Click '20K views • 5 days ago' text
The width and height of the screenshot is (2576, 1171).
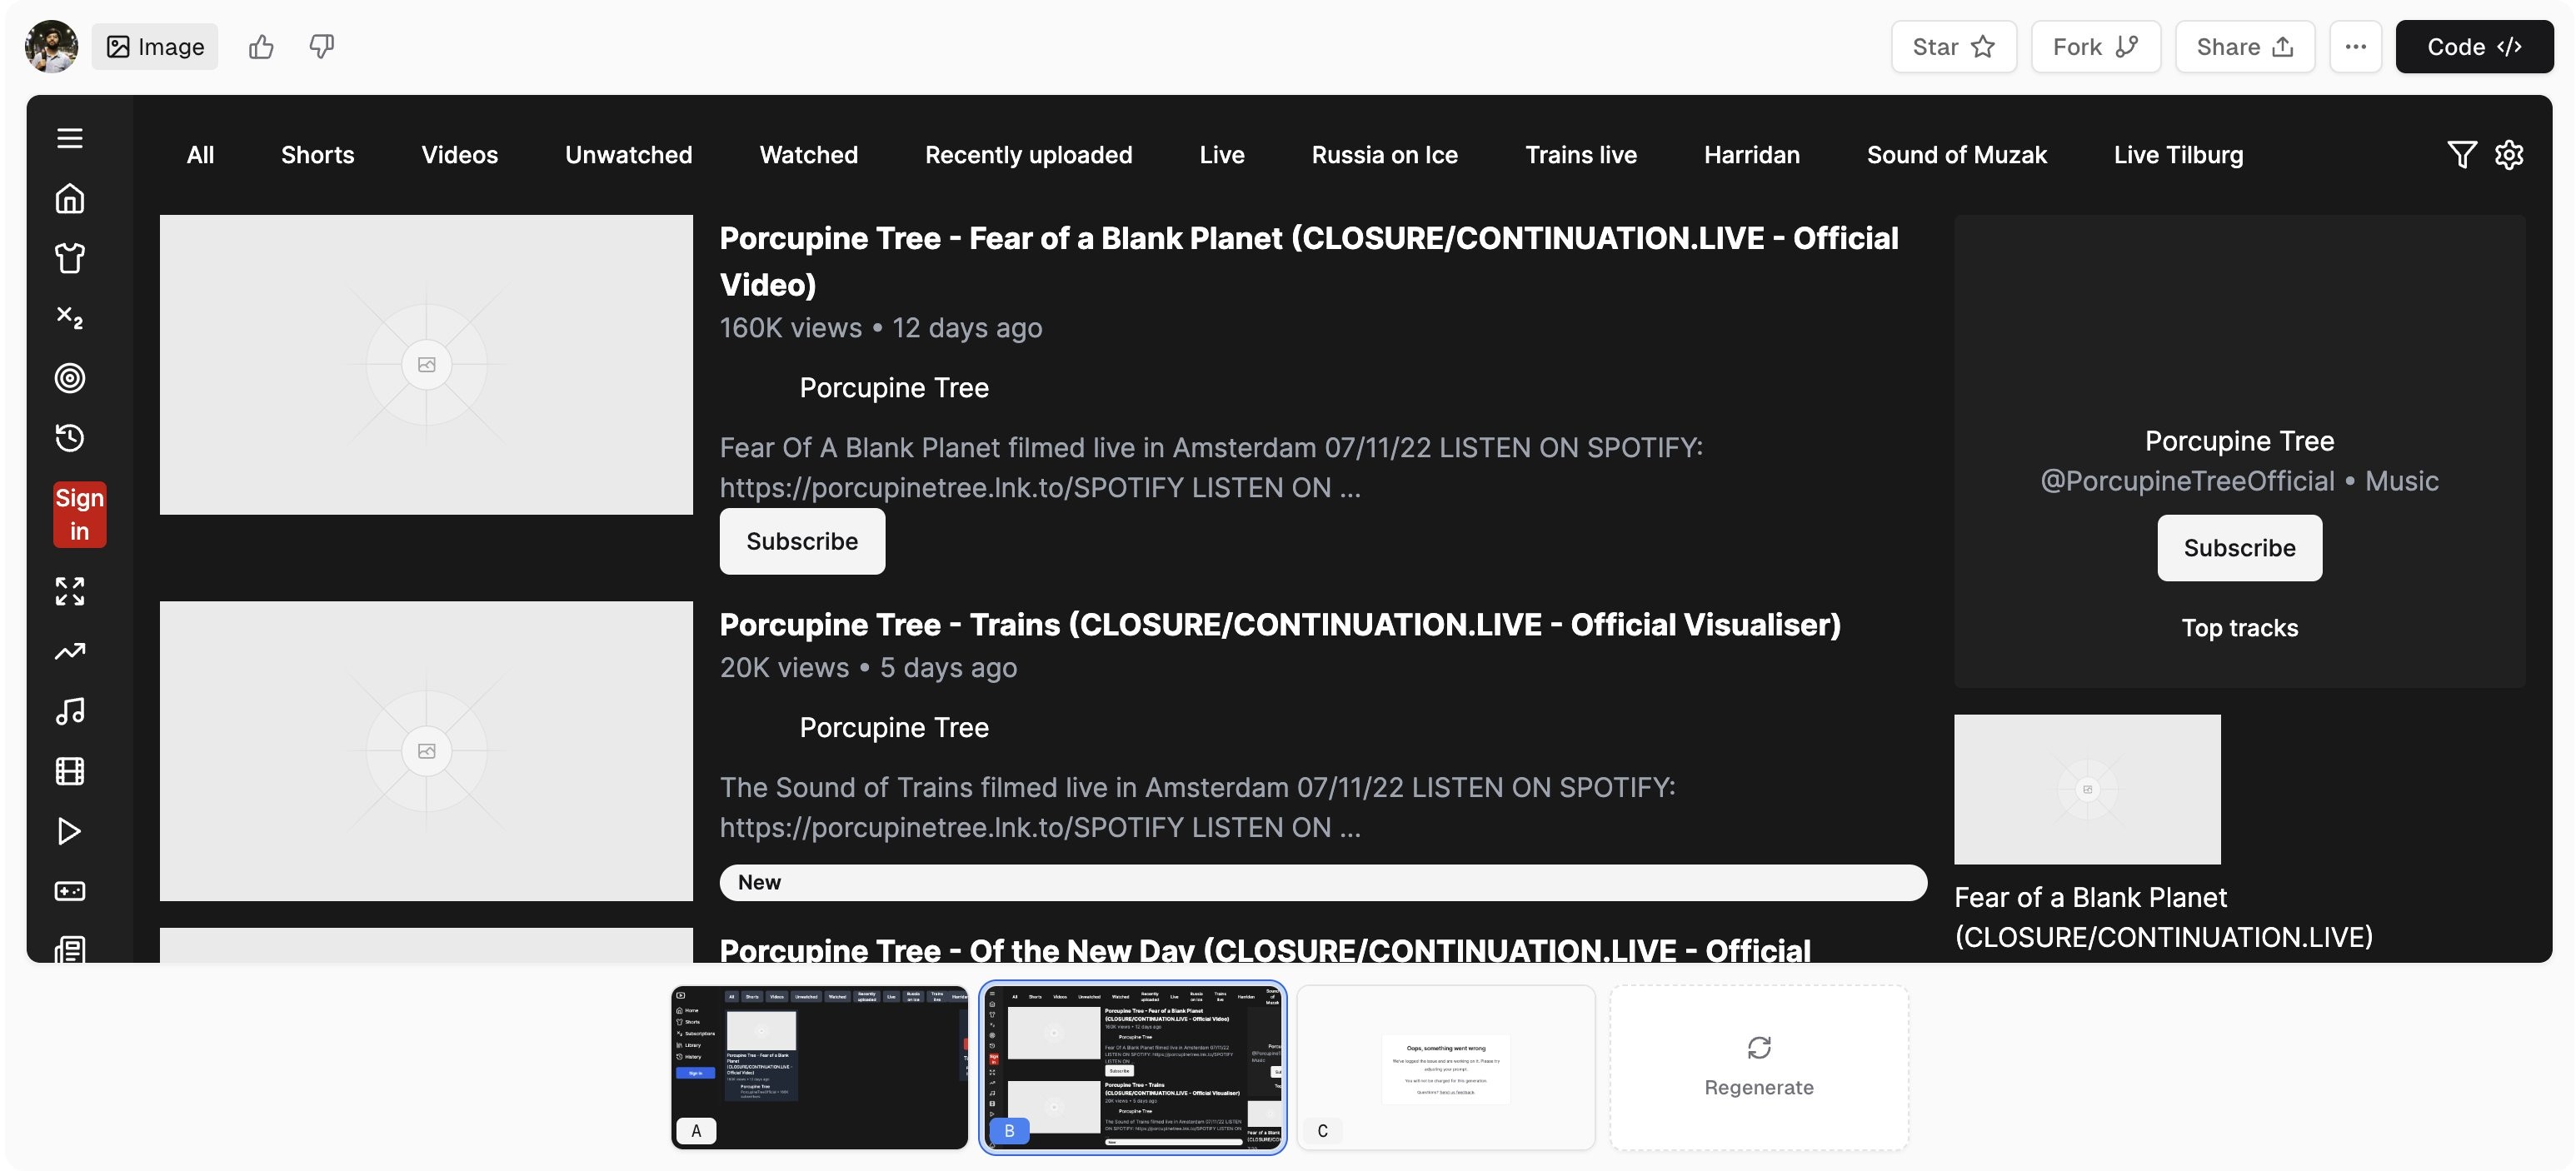tap(868, 667)
